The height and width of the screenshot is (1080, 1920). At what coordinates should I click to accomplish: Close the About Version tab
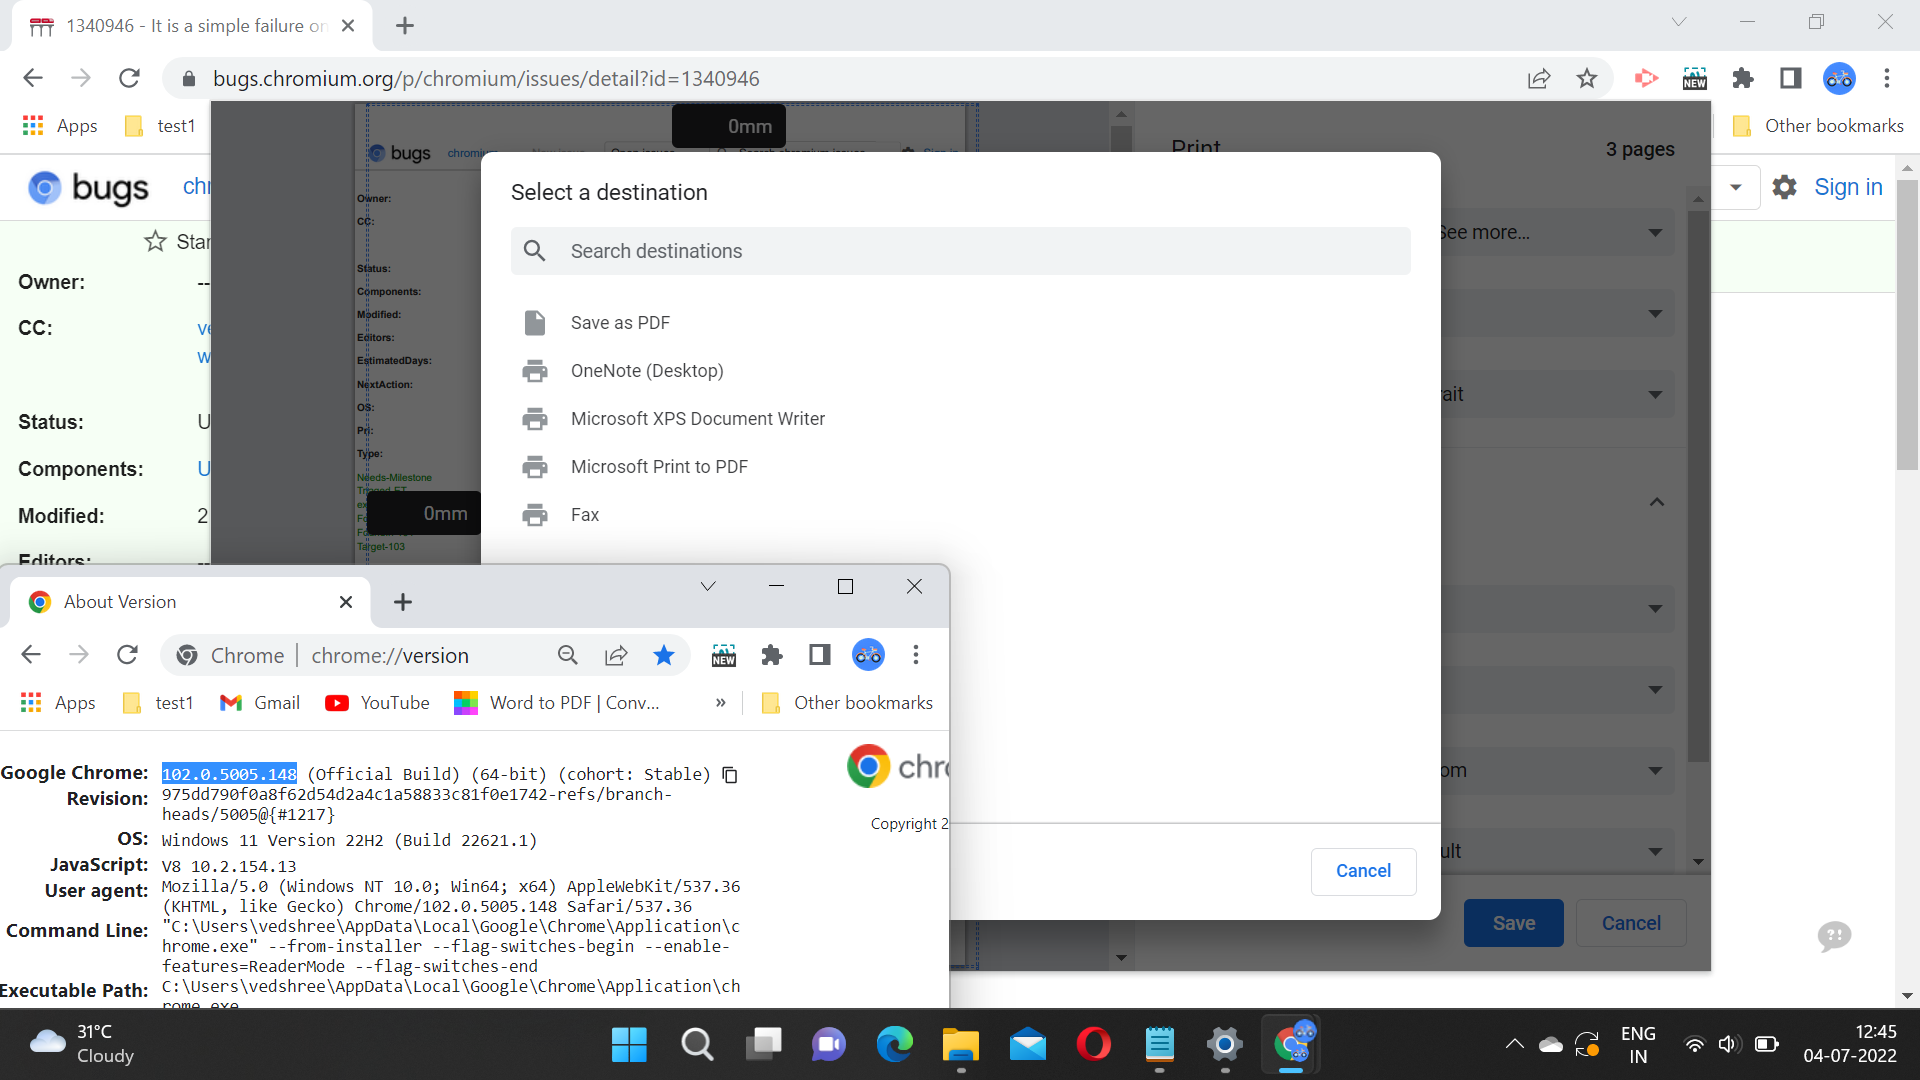tap(346, 602)
